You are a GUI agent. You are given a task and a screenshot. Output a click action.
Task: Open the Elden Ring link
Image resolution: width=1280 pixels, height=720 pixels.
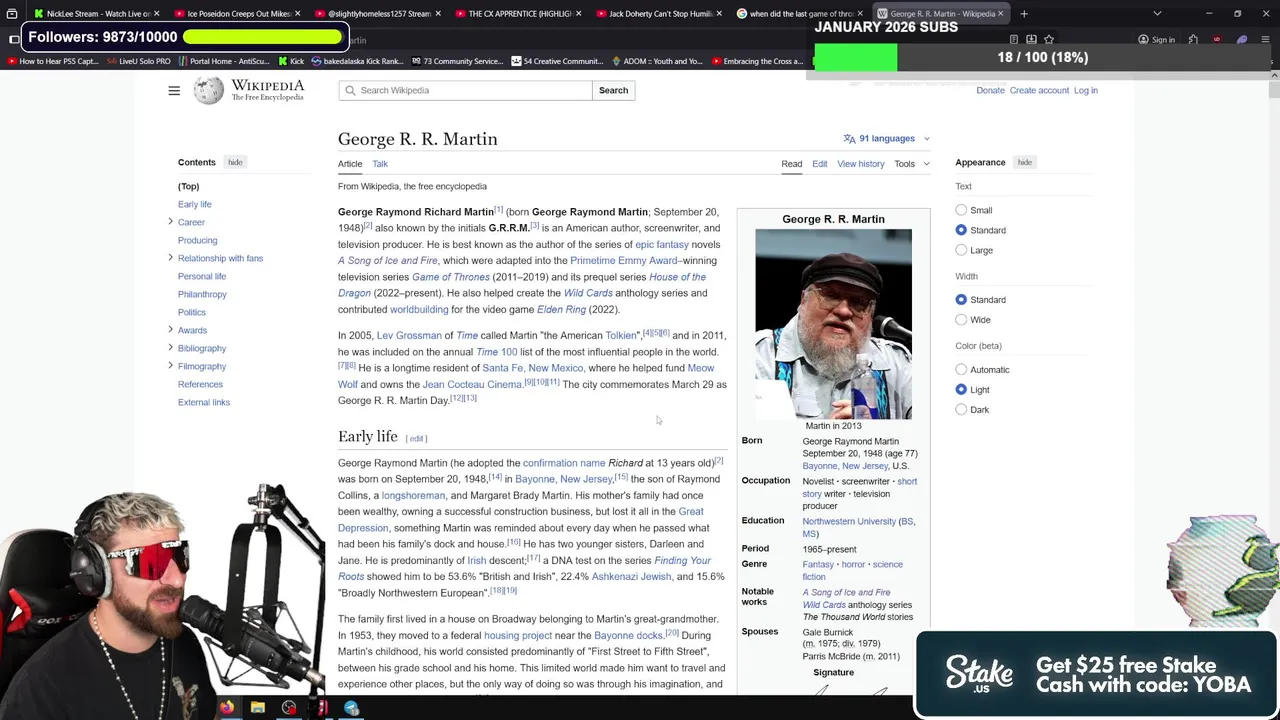(x=561, y=309)
